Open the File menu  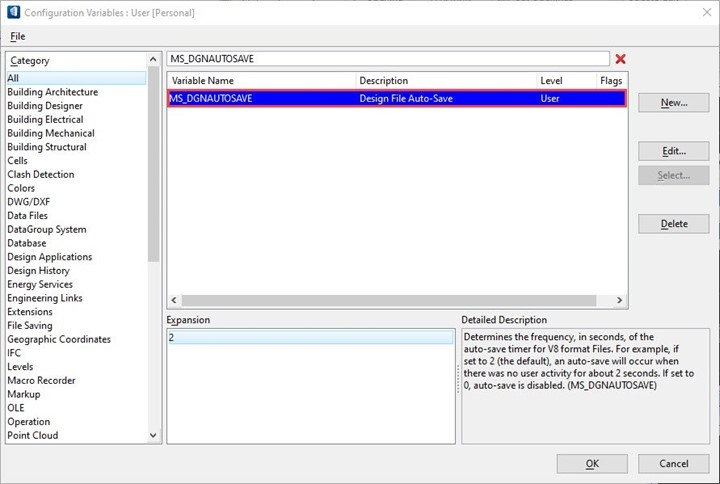point(18,36)
